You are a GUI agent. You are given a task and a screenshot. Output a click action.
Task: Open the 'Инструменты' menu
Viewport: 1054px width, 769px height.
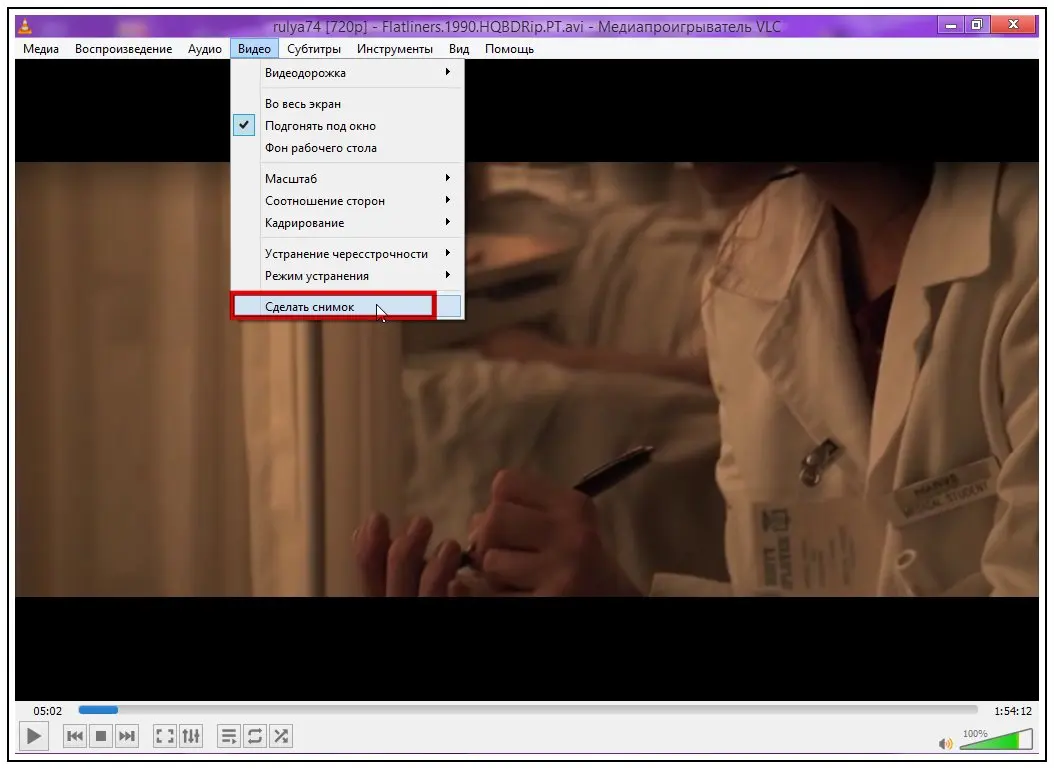point(394,49)
